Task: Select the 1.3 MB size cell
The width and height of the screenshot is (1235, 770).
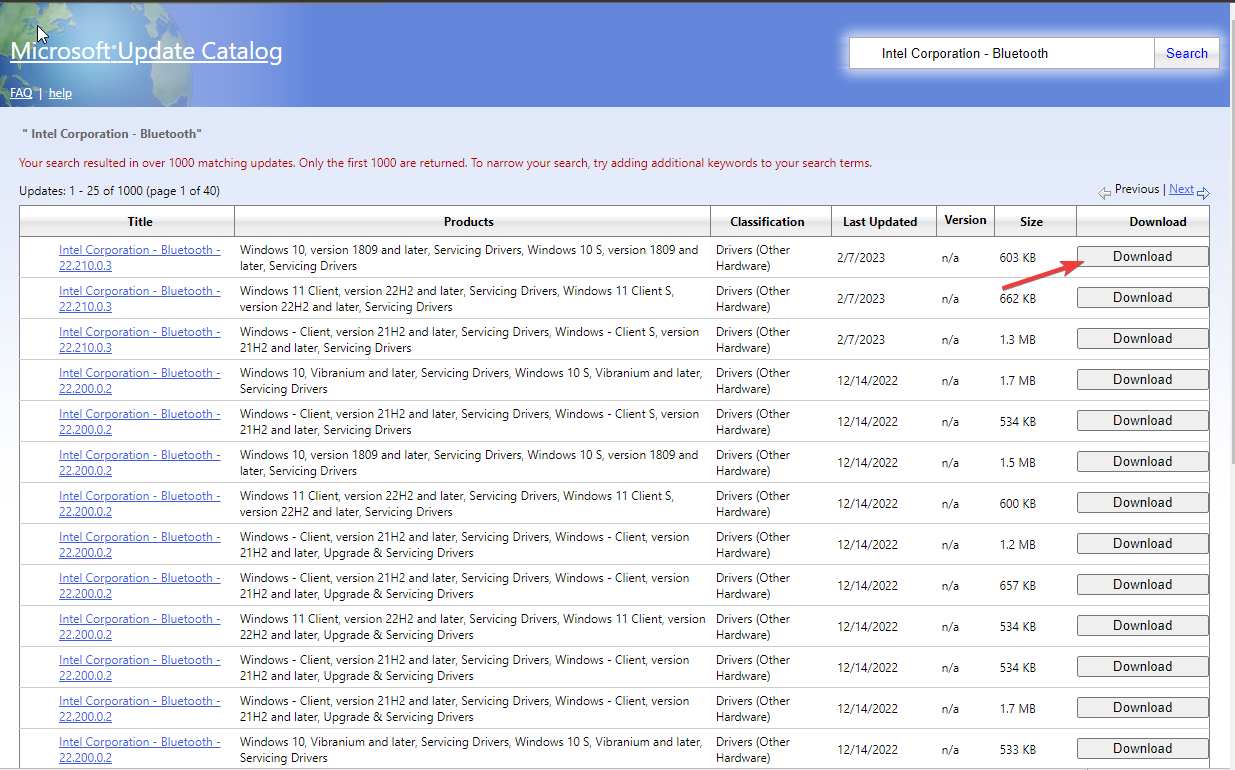Action: coord(1017,340)
